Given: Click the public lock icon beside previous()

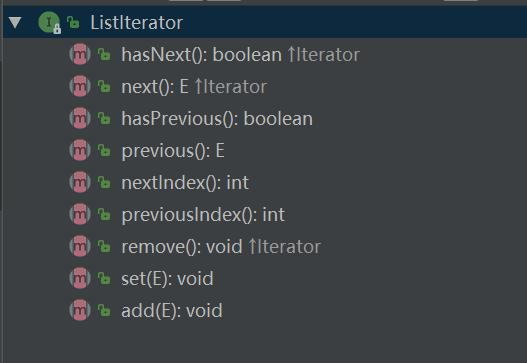Looking at the screenshot, I should point(104,150).
